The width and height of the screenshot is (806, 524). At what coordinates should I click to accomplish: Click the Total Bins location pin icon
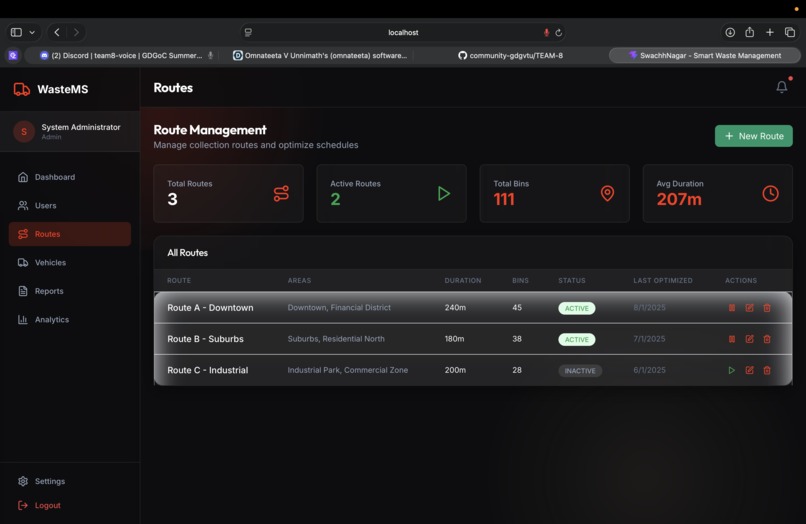[x=607, y=194]
